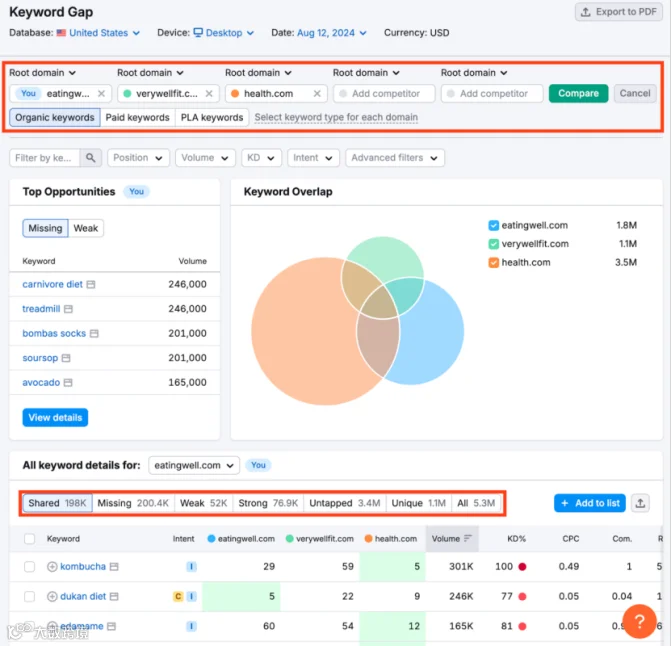Switch to the Untapped 3.4M tab
The image size is (671, 646).
[x=344, y=503]
